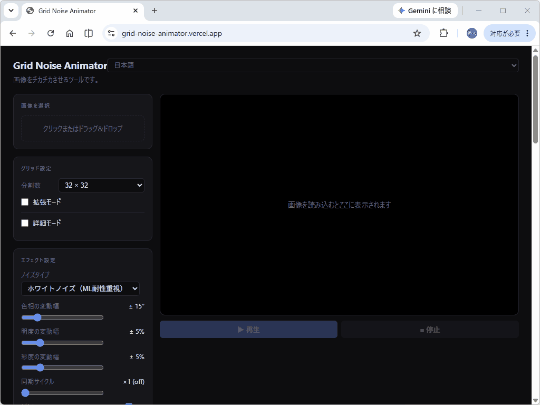540x405 pixels.
Task: Reload the Grid Noise Animator page
Action: [51, 33]
